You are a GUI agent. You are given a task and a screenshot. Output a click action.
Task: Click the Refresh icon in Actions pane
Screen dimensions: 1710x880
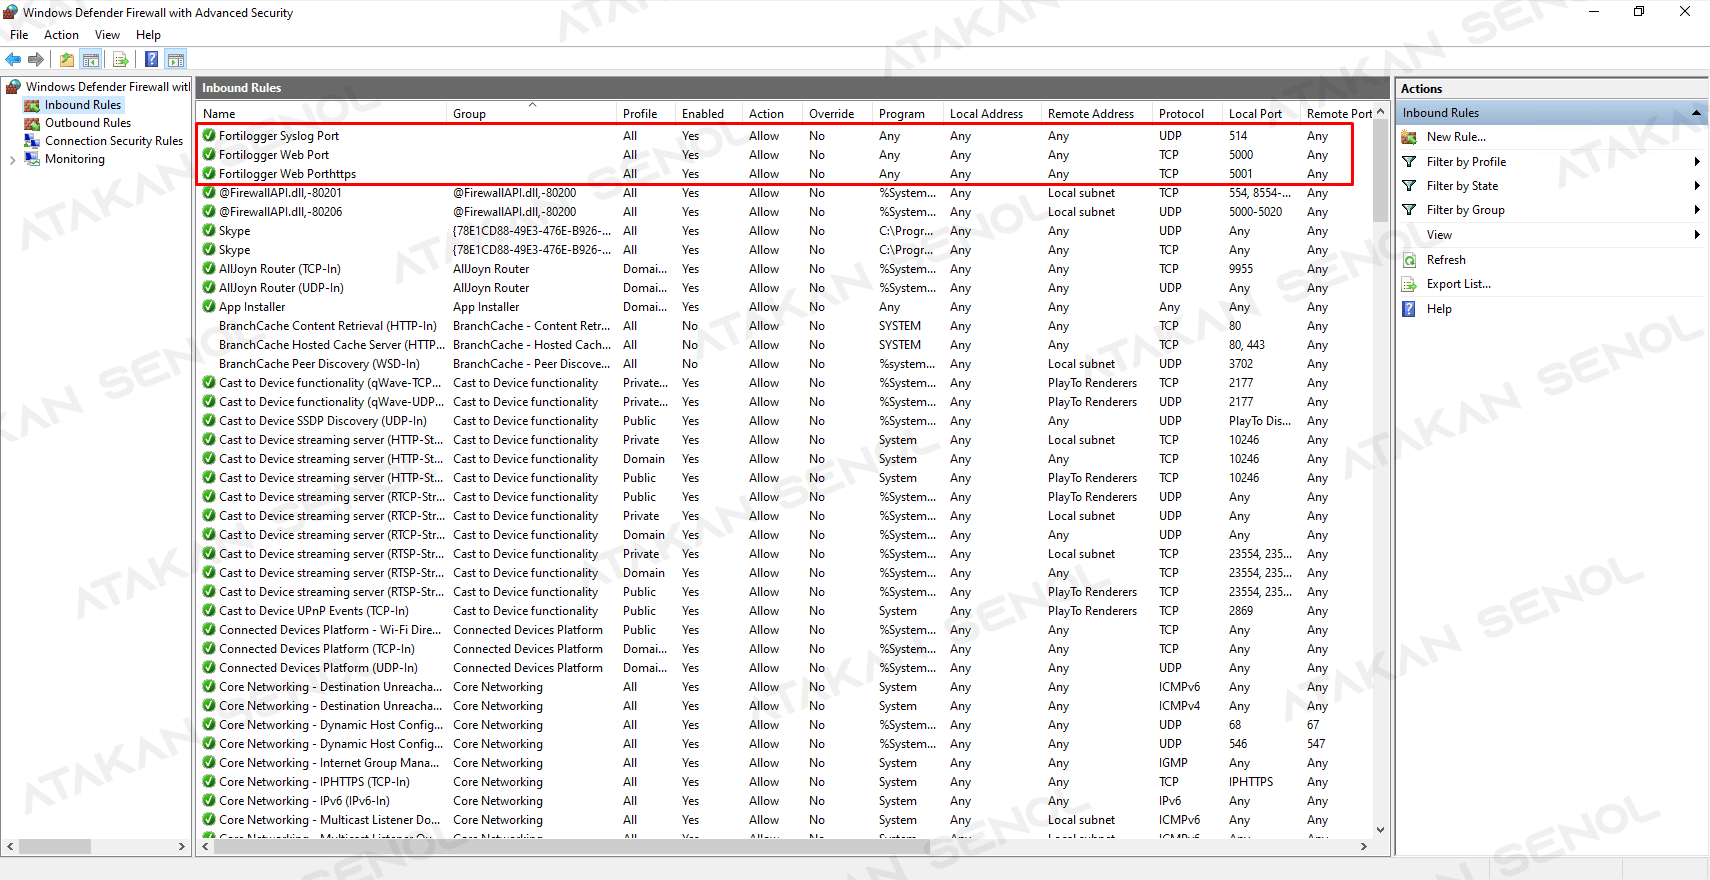pos(1409,260)
